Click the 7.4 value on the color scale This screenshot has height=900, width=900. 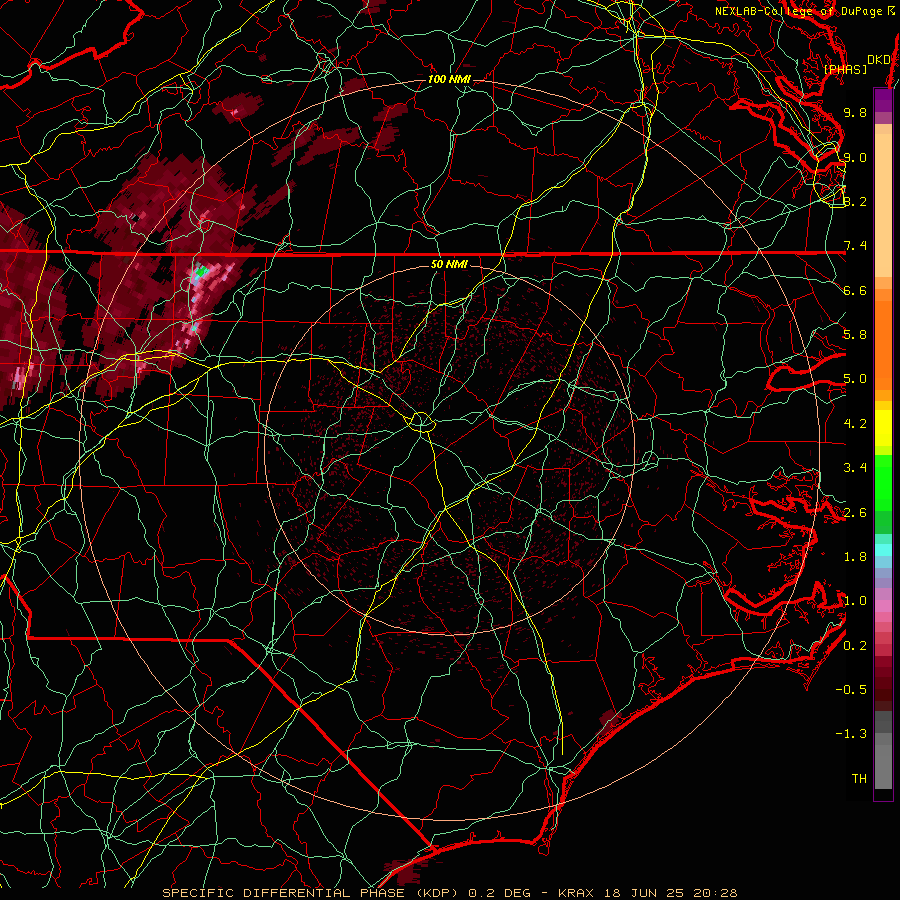(855, 246)
